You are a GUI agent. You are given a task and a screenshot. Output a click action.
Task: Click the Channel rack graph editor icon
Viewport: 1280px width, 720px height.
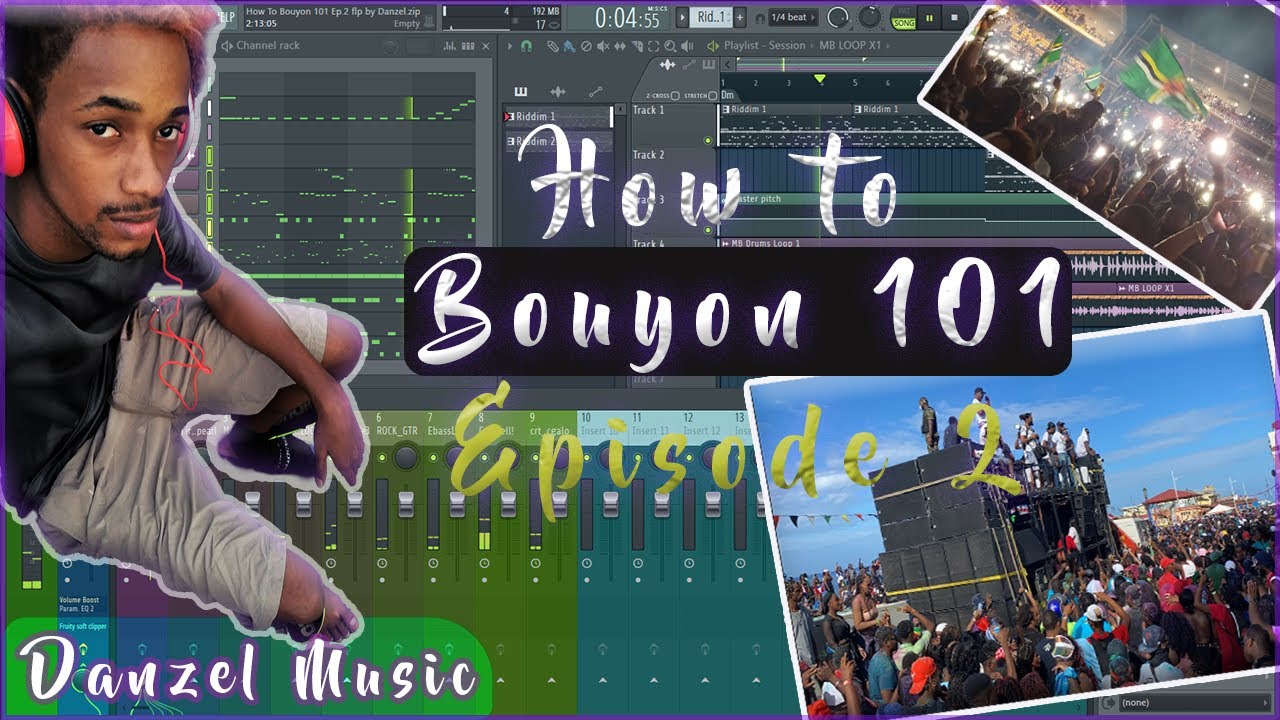450,46
